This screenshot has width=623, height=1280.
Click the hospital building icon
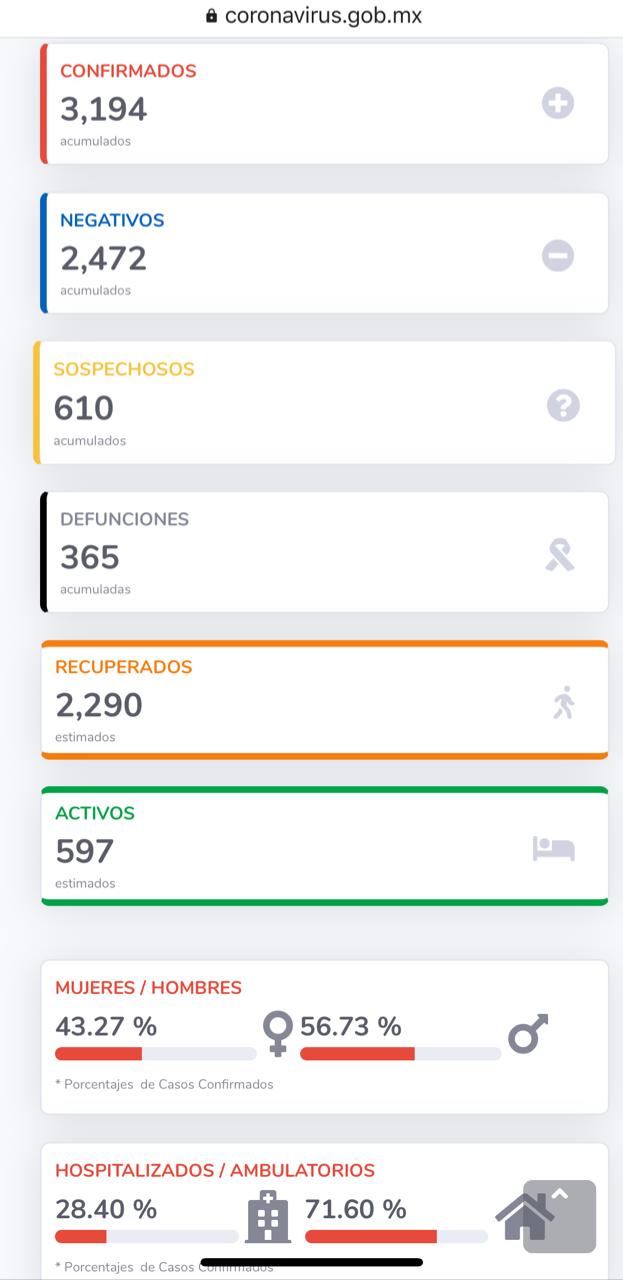point(268,1216)
